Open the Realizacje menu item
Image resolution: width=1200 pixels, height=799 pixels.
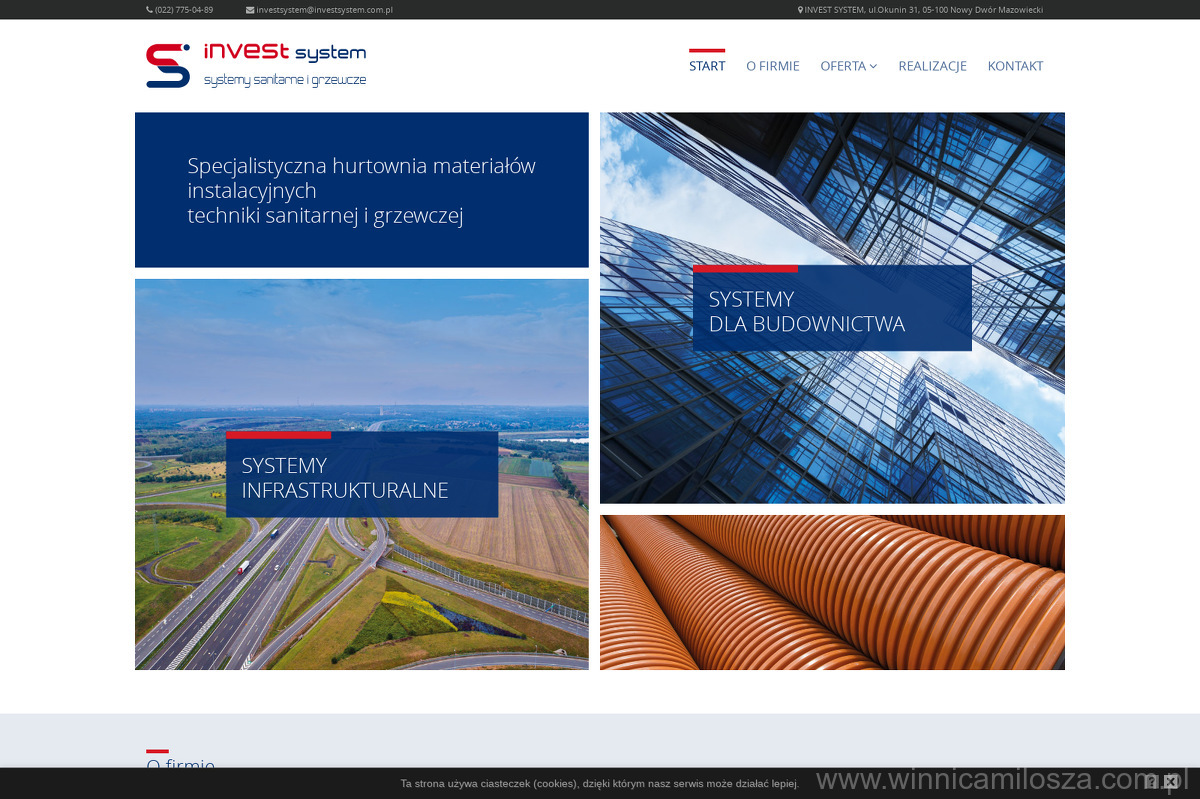[932, 66]
